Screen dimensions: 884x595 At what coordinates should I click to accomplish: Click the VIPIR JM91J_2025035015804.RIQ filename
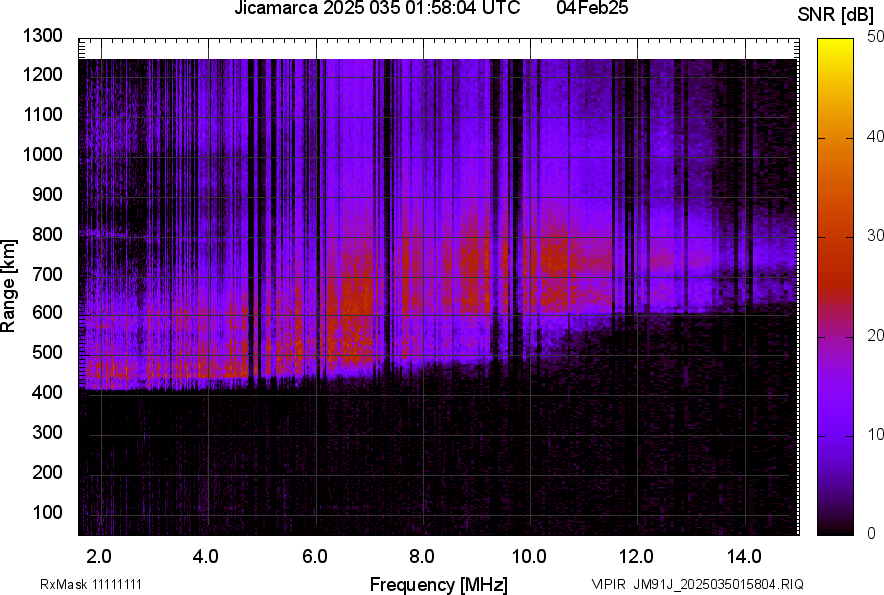(x=697, y=584)
